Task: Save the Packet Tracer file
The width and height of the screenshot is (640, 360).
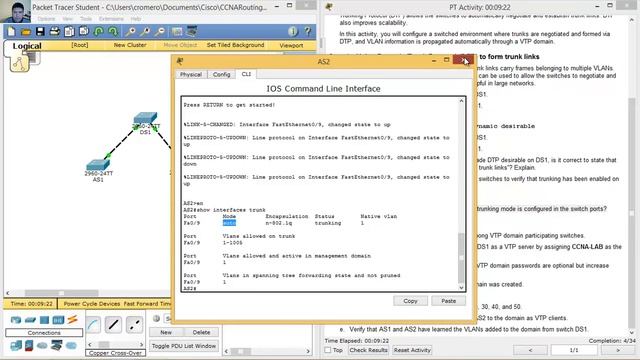Action: pos(40,31)
